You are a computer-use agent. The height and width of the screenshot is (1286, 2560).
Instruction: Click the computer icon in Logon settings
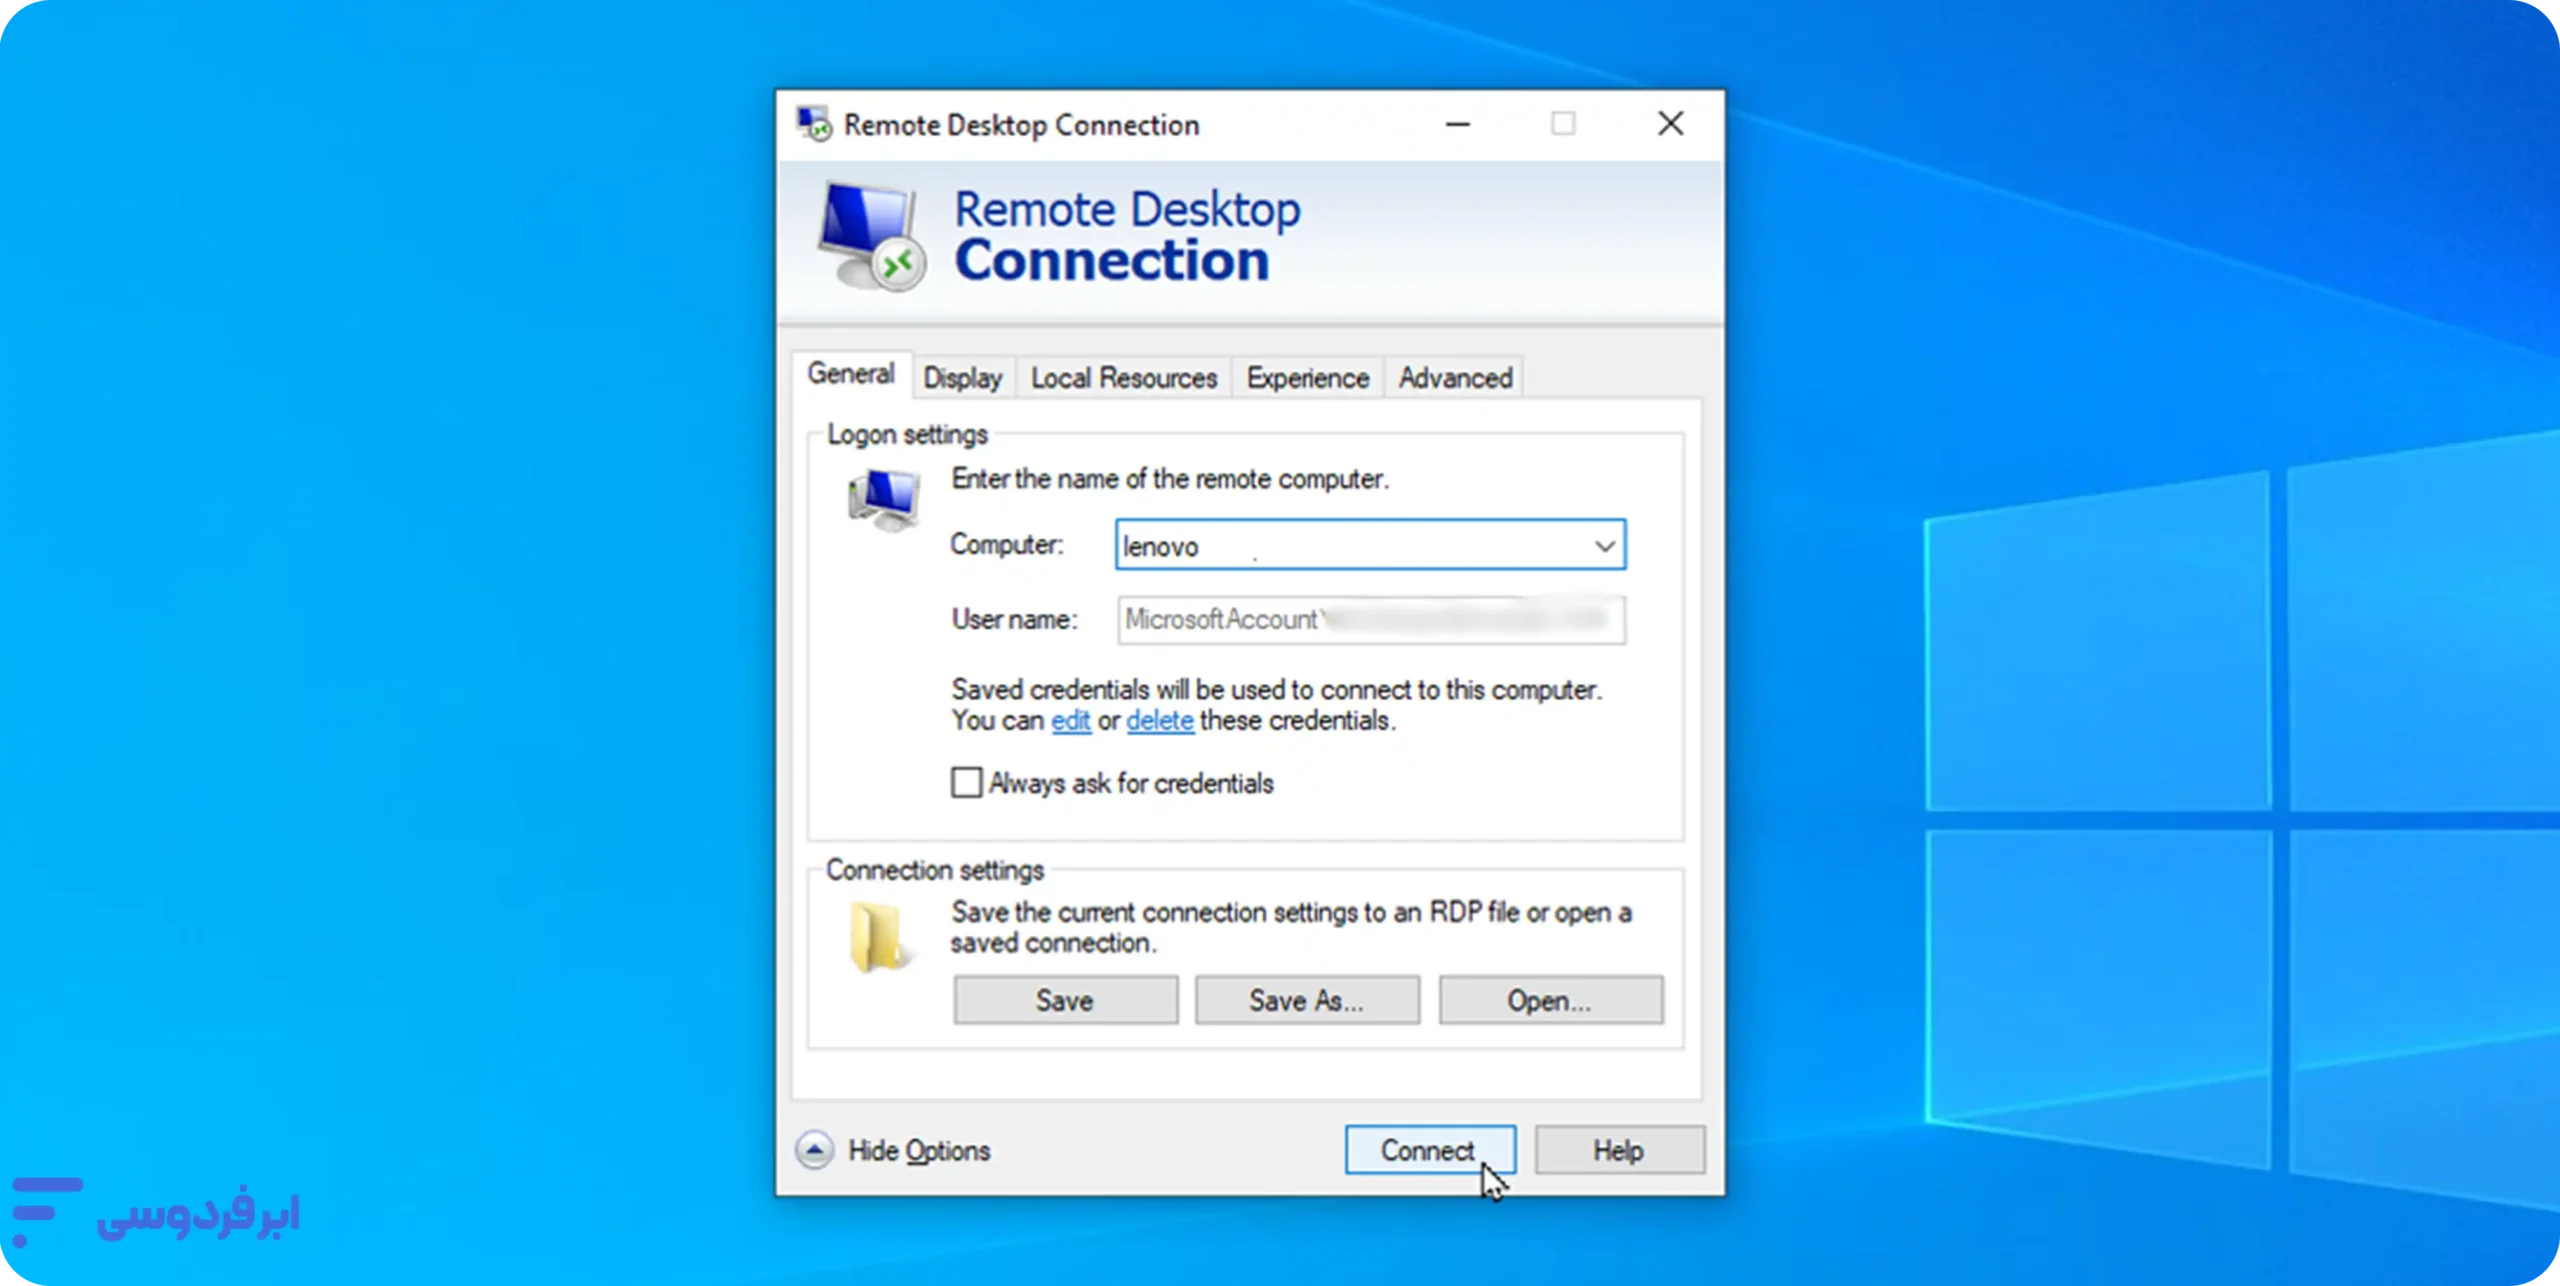[x=883, y=499]
